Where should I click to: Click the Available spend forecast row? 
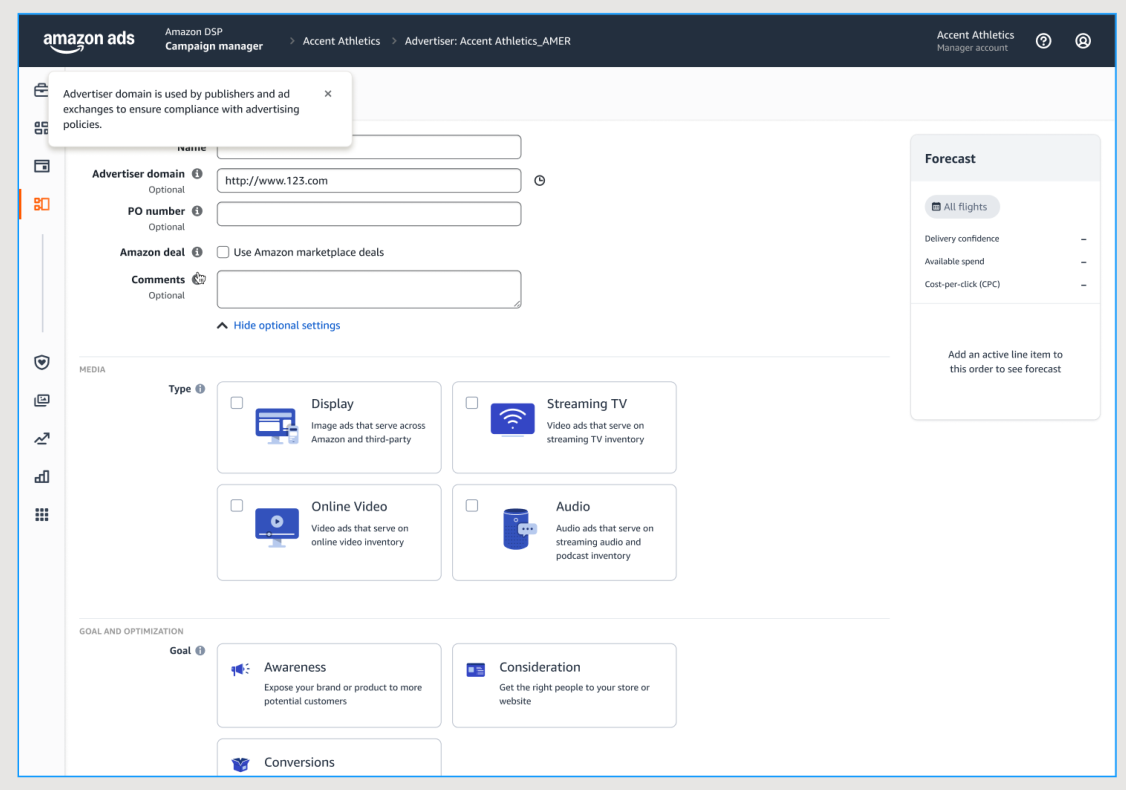(x=1005, y=261)
